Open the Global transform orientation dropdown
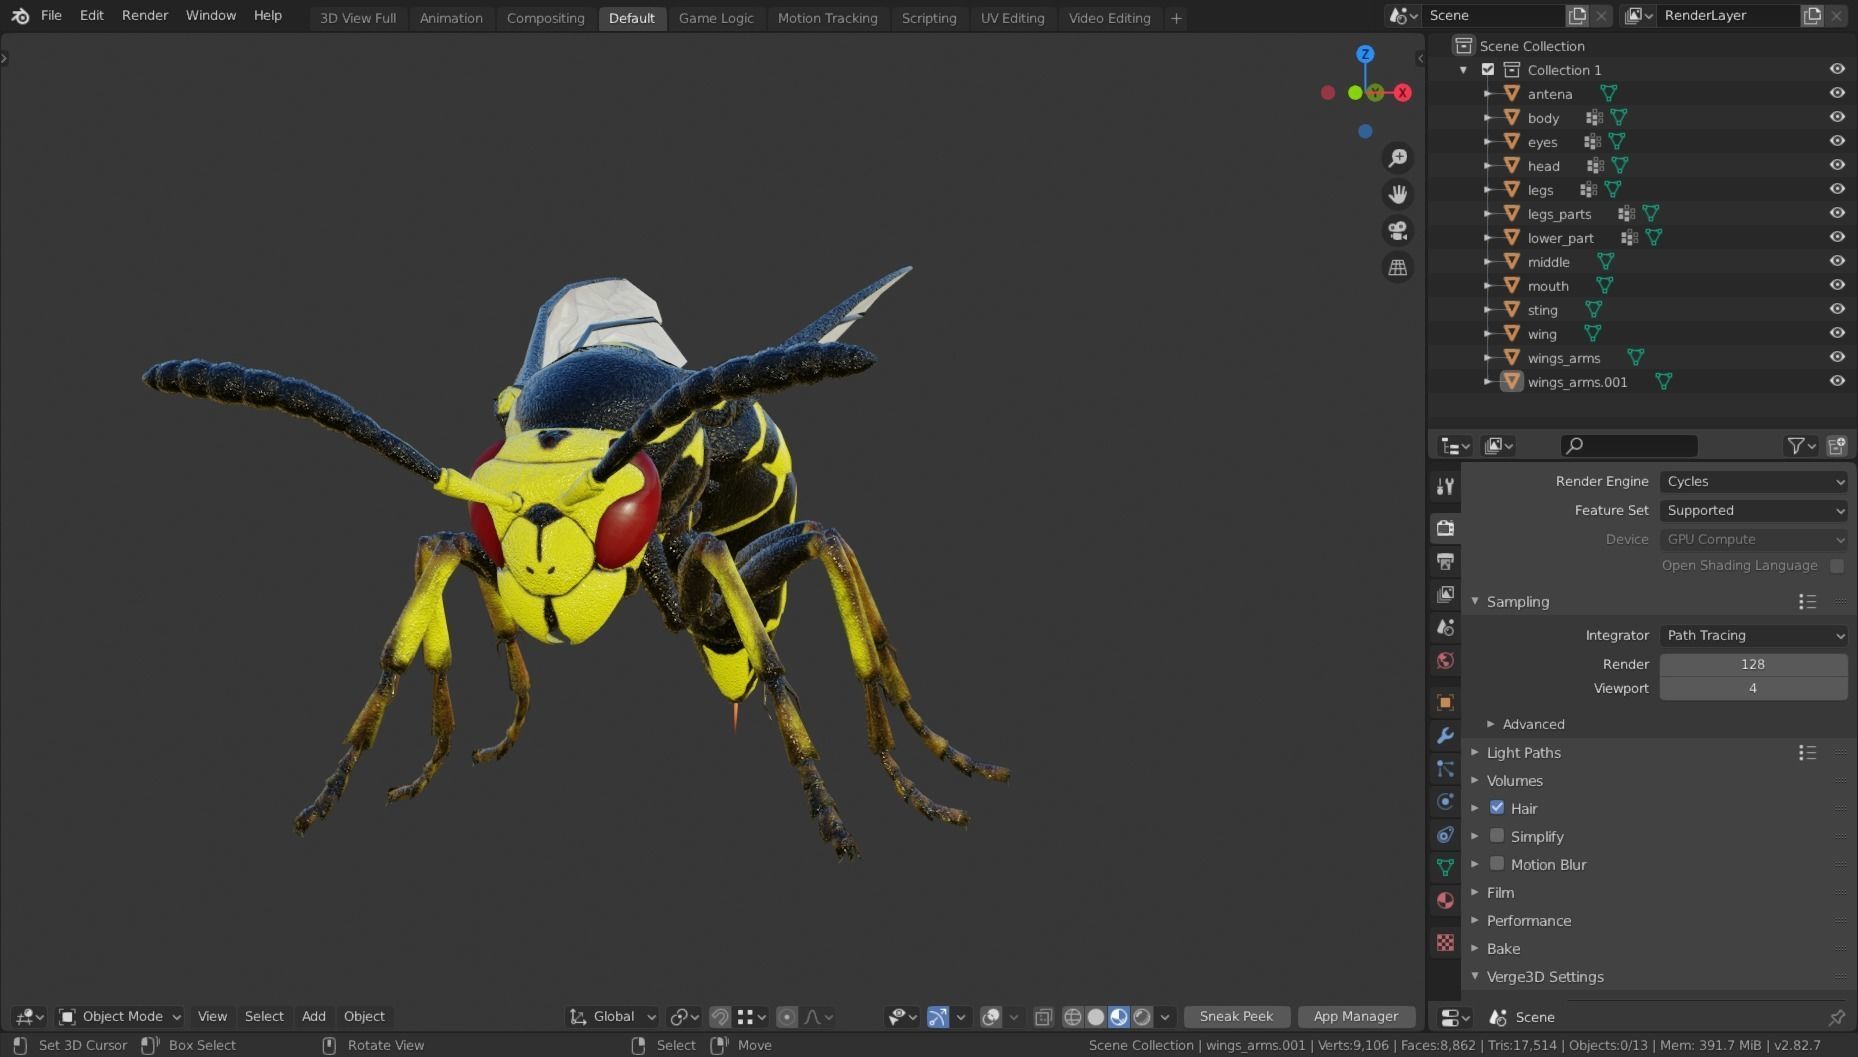Image resolution: width=1858 pixels, height=1057 pixels. (612, 1016)
